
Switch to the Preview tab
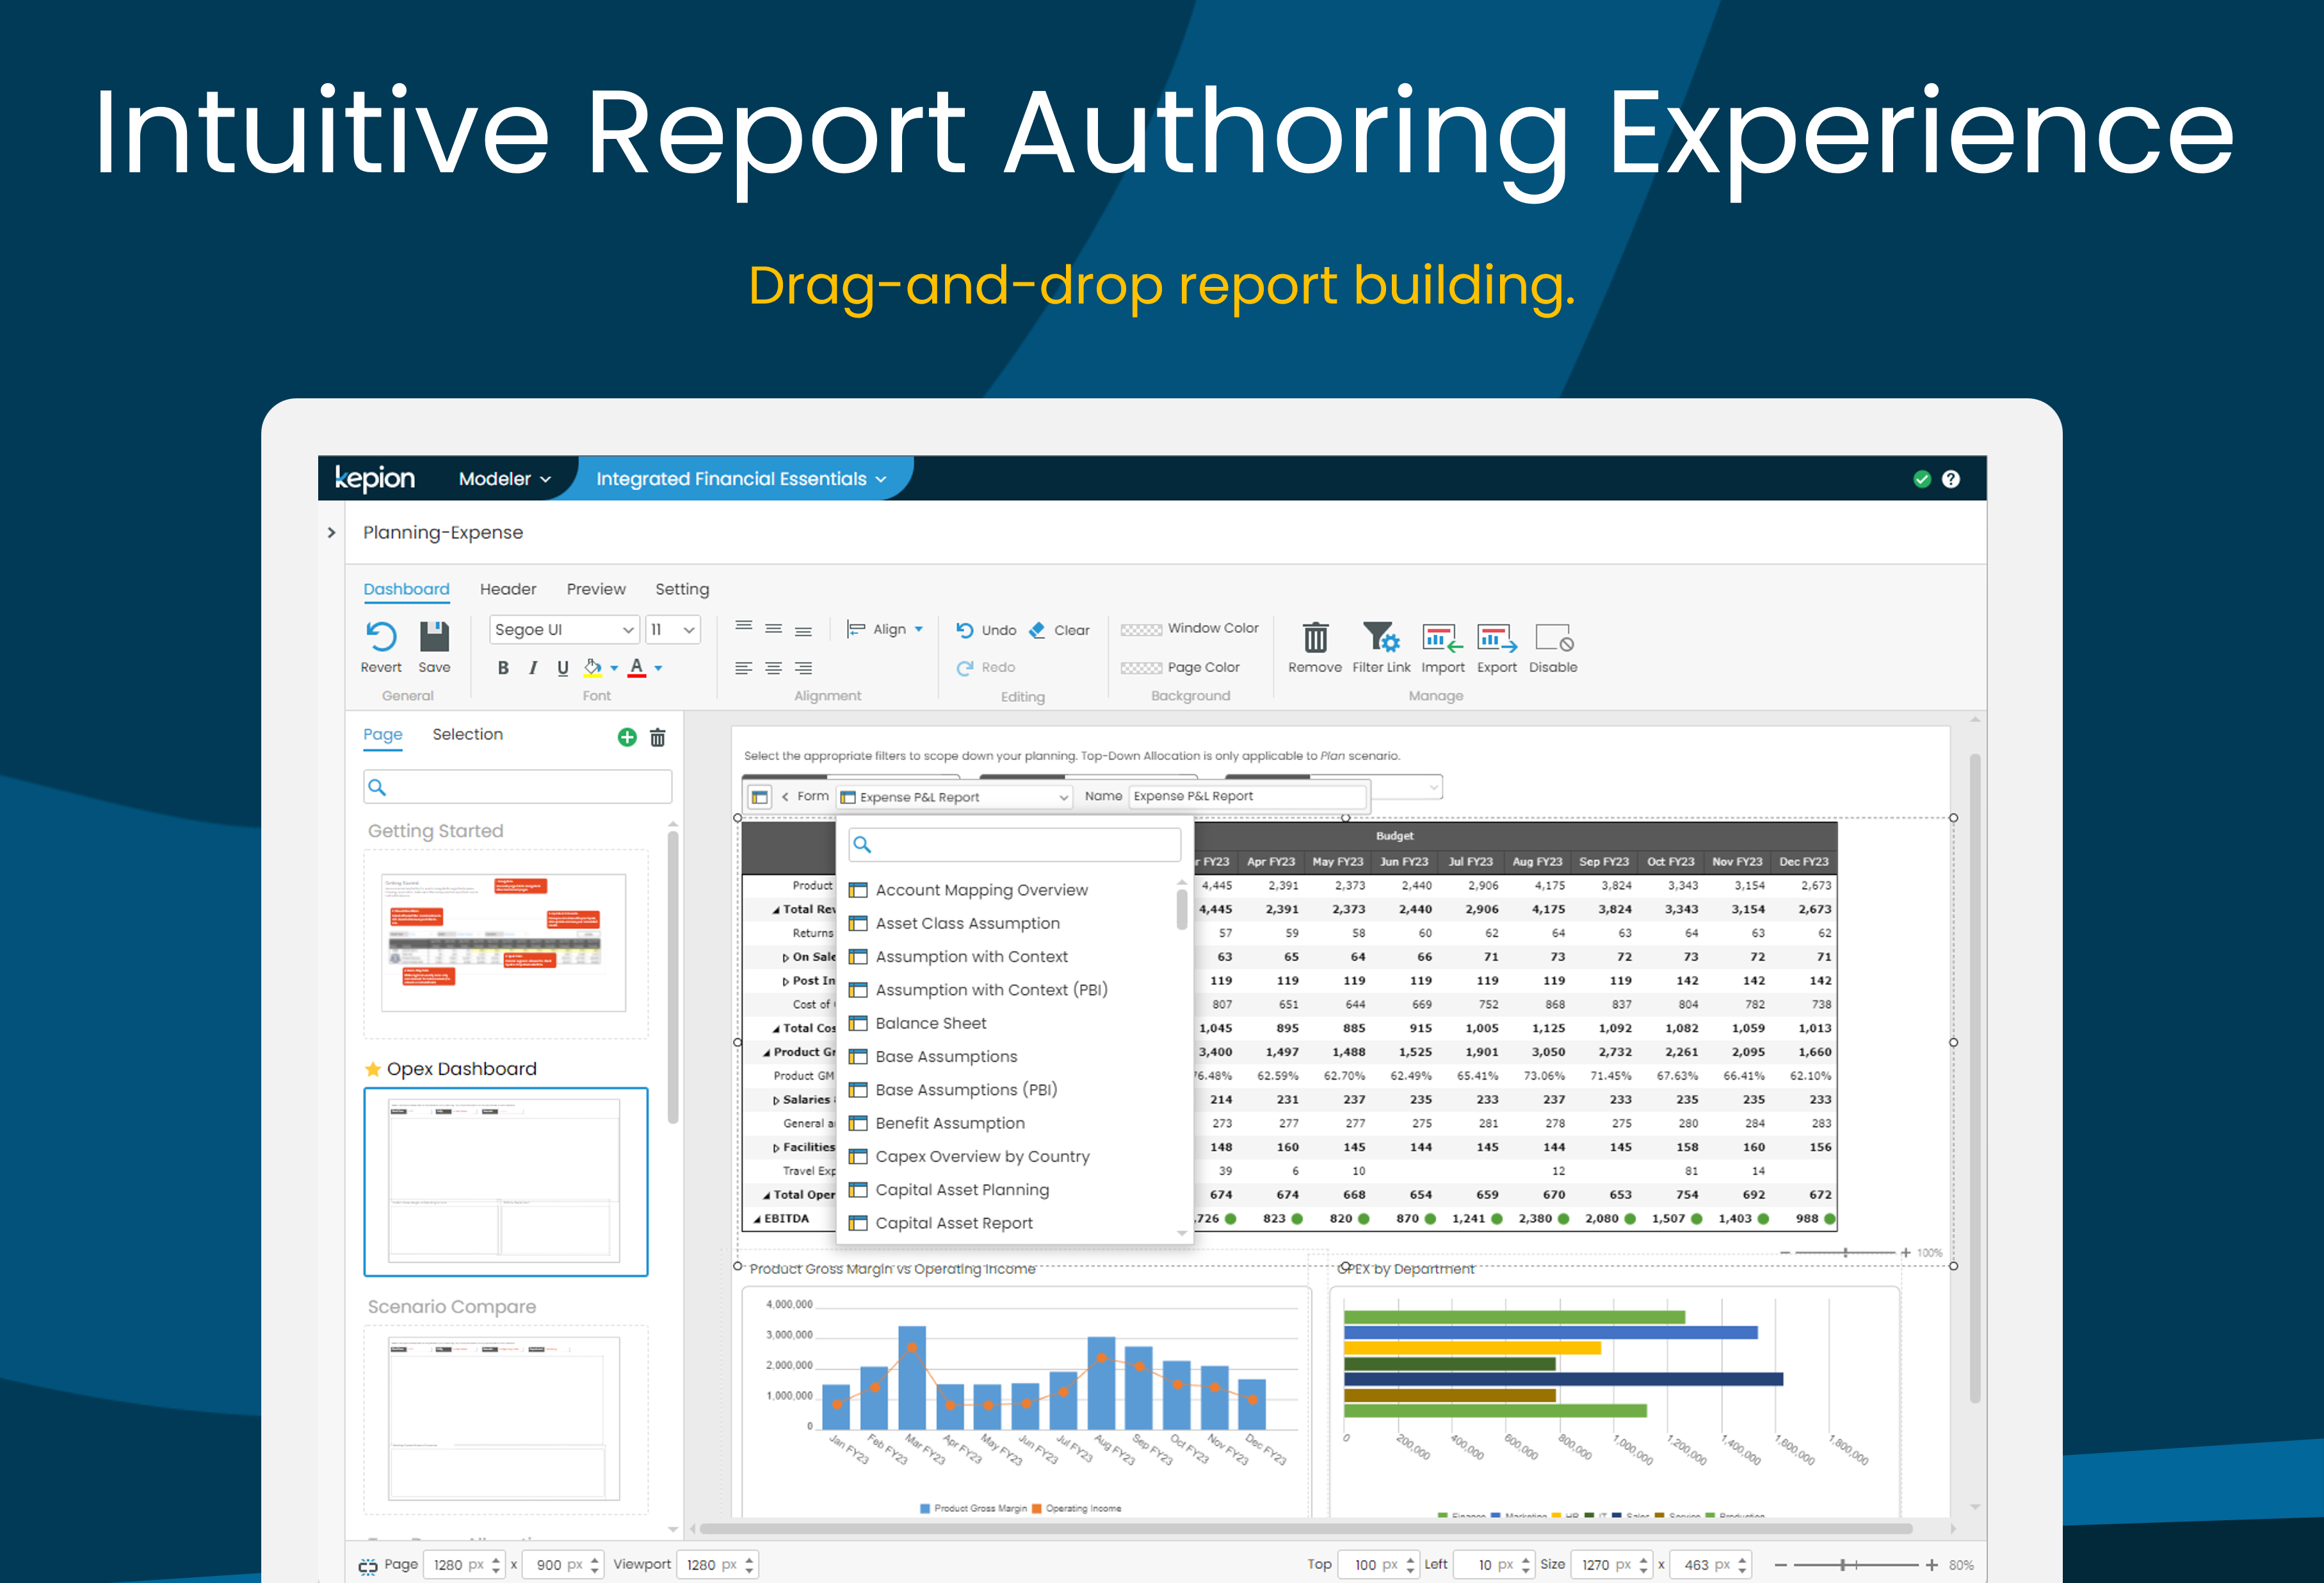(596, 589)
